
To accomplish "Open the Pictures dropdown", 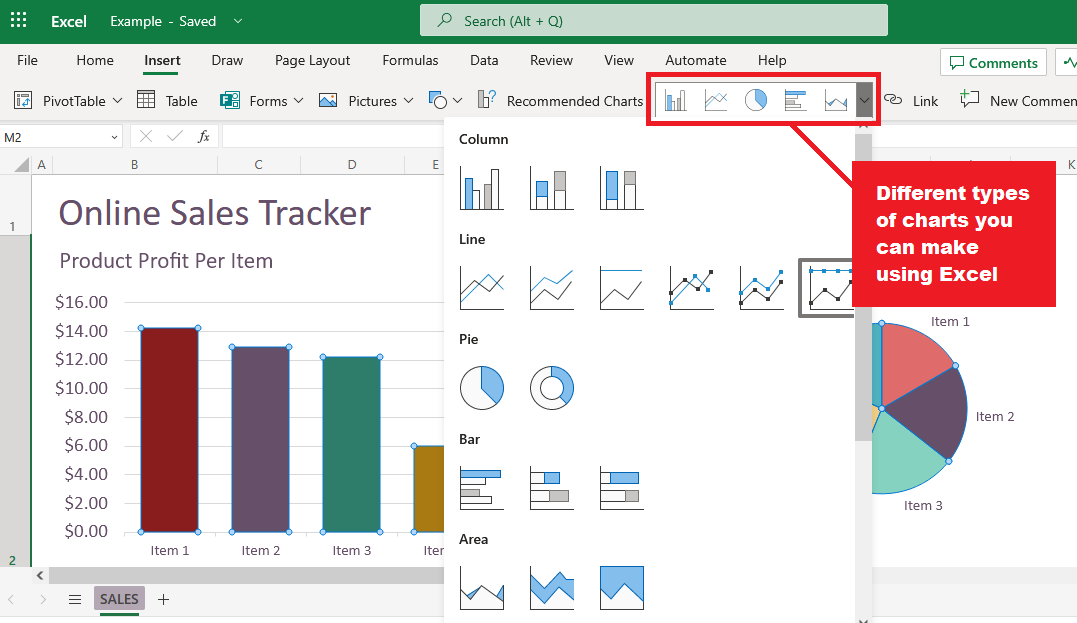I will click(408, 100).
